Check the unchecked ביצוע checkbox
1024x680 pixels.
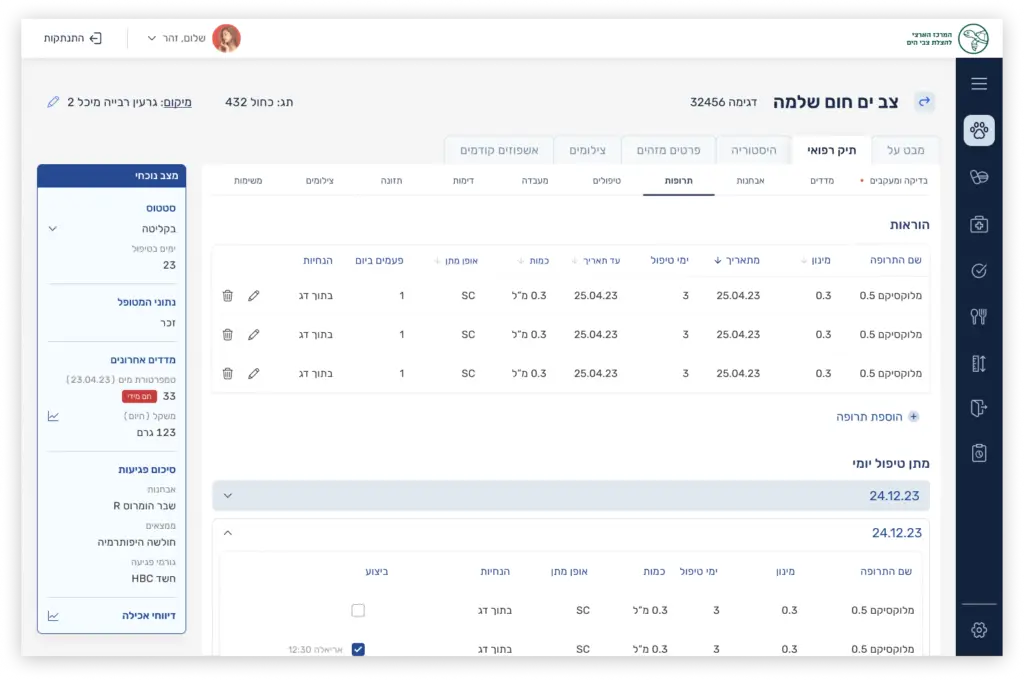pyautogui.click(x=358, y=610)
